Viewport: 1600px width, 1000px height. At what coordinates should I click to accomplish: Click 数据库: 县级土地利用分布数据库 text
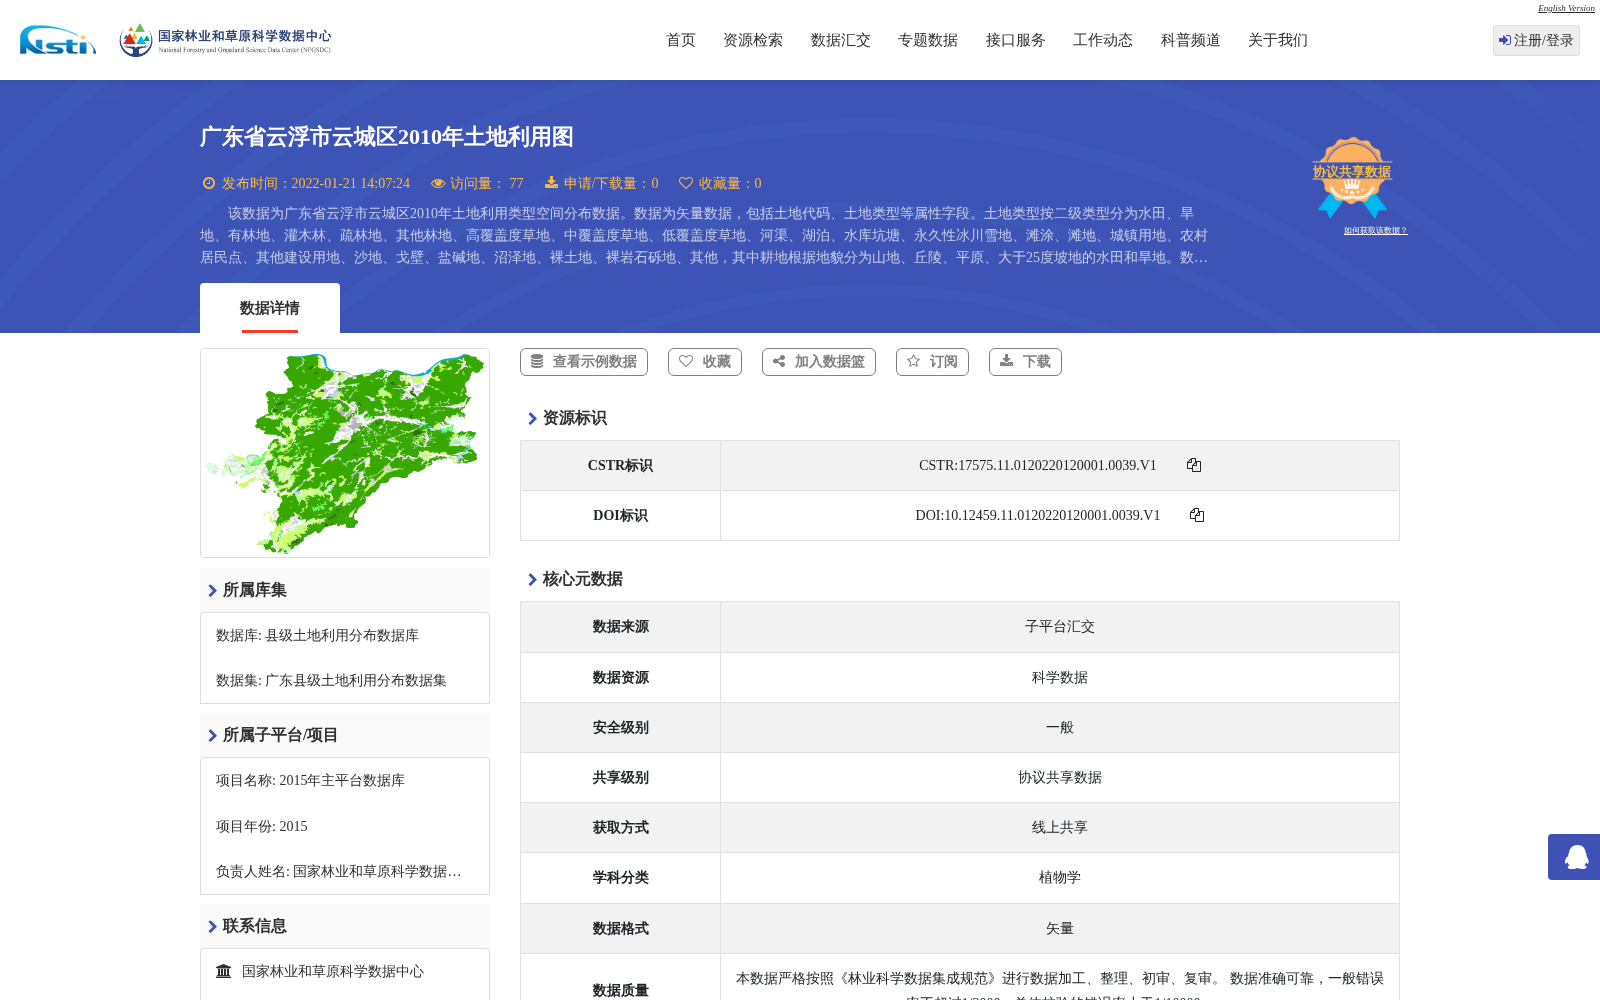tap(317, 635)
